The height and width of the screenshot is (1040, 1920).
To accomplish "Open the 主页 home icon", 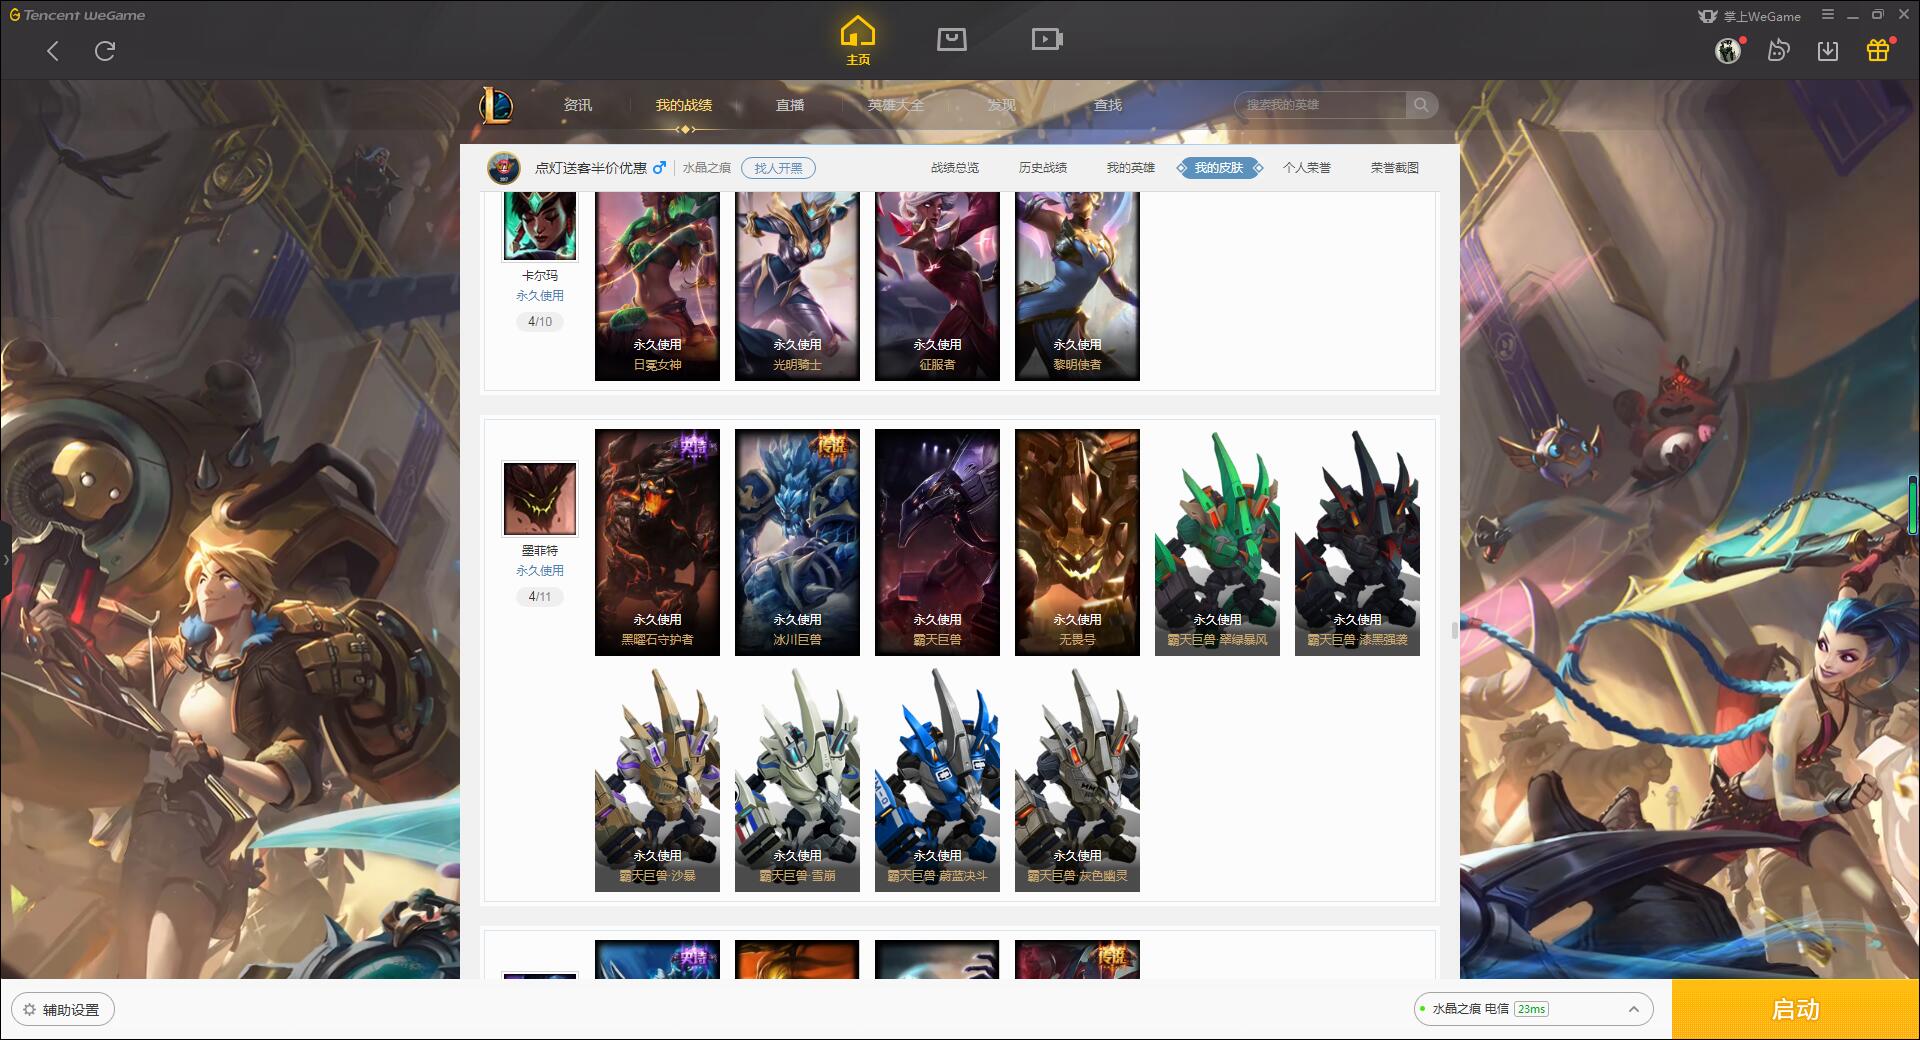I will click(857, 41).
